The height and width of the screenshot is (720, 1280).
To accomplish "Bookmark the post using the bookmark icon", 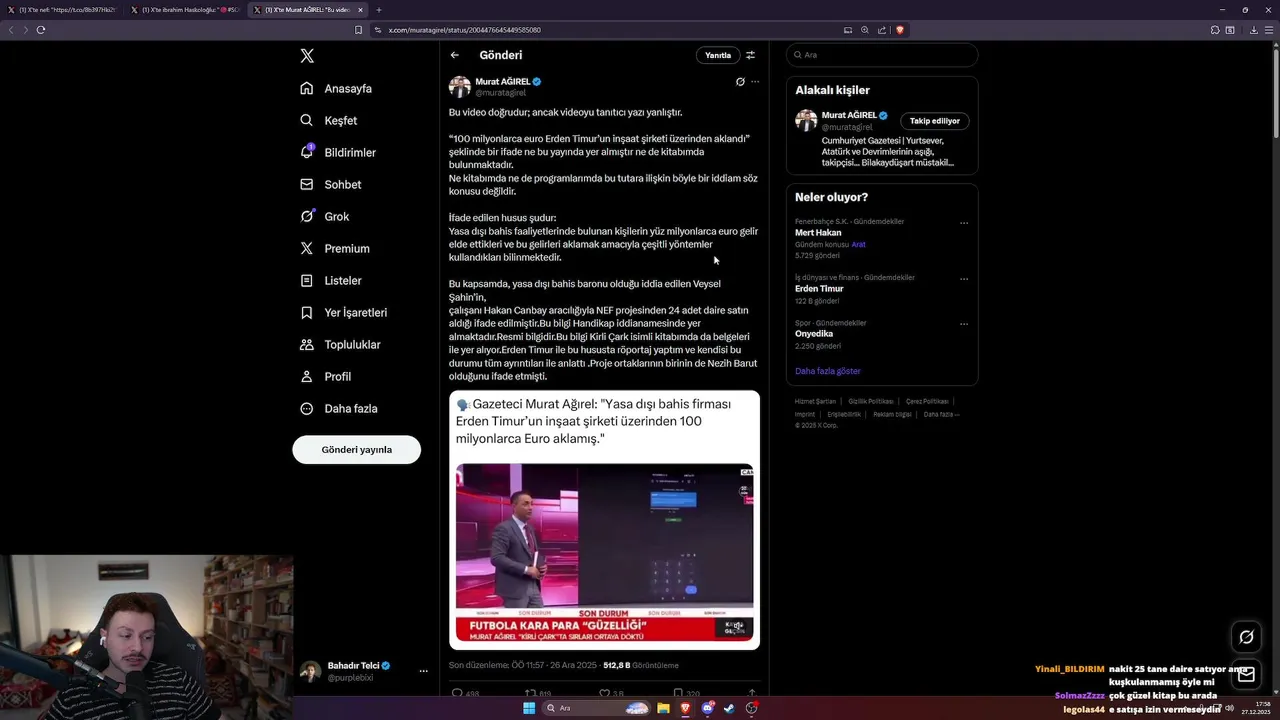I will pyautogui.click(x=678, y=692).
